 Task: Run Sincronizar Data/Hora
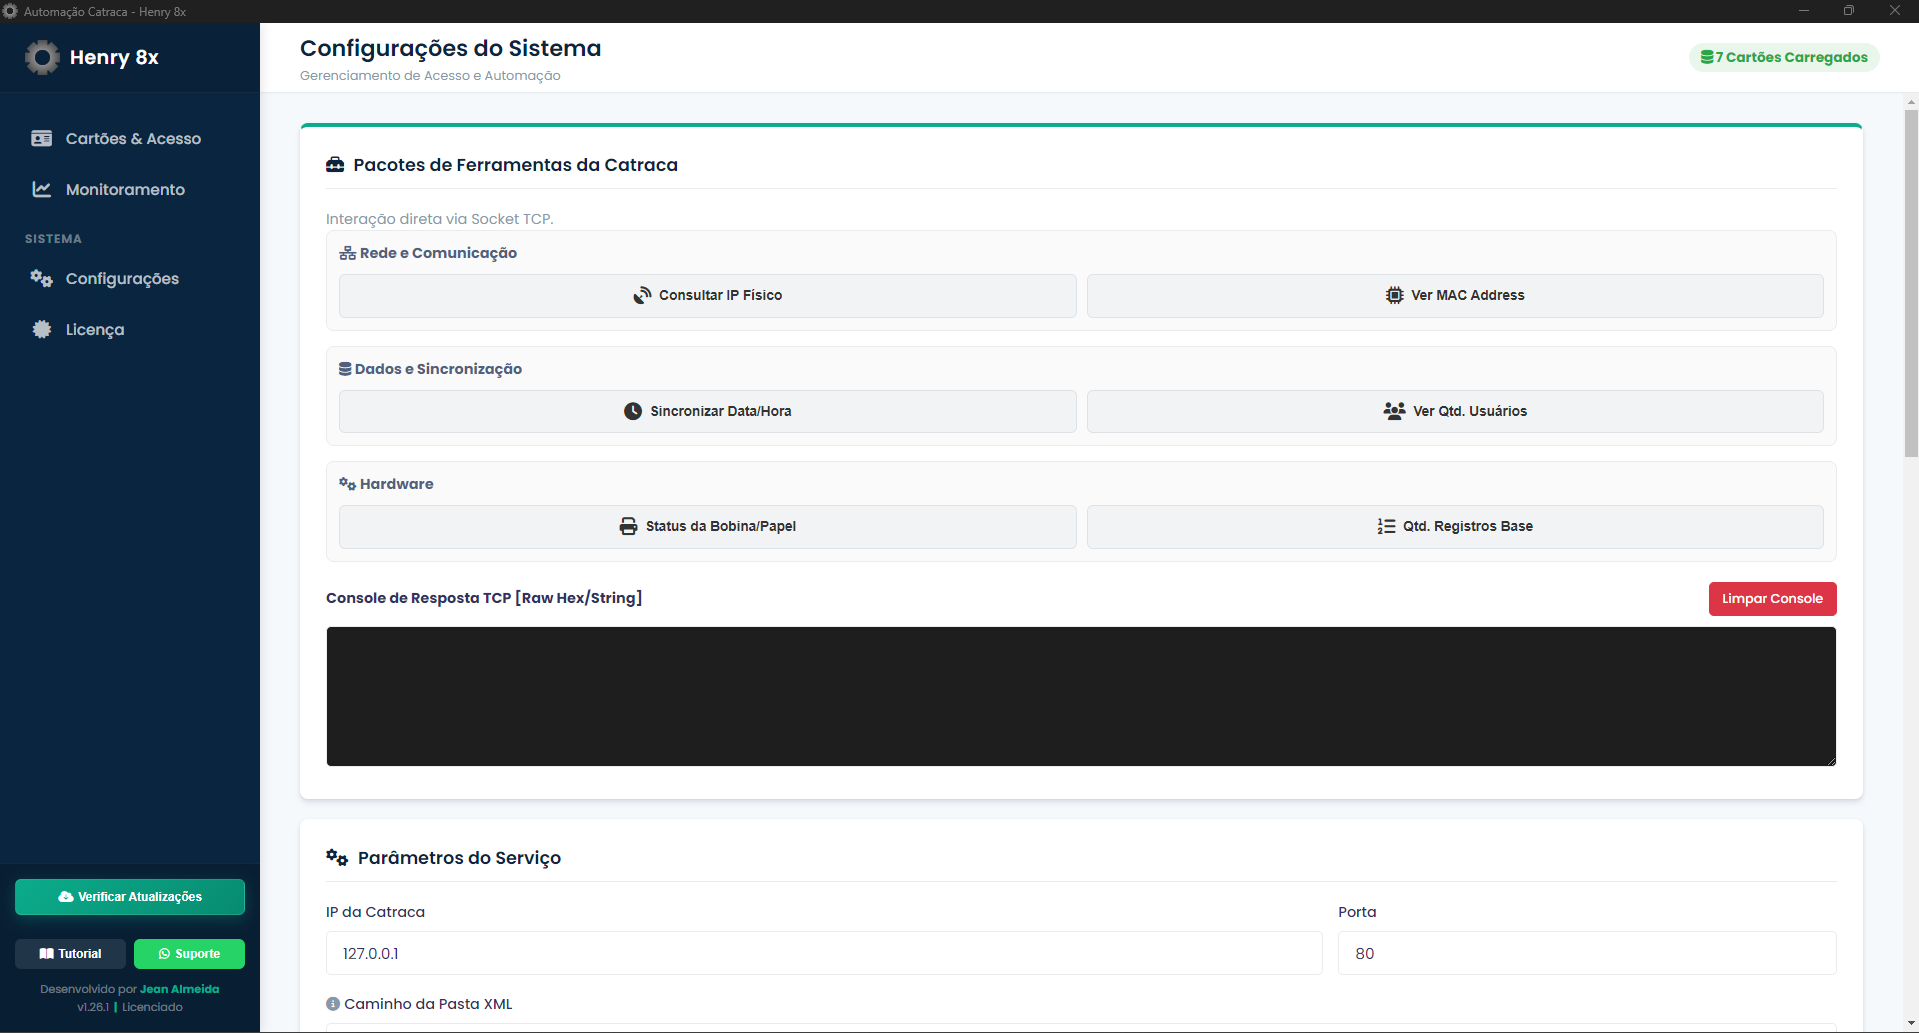[x=708, y=412]
